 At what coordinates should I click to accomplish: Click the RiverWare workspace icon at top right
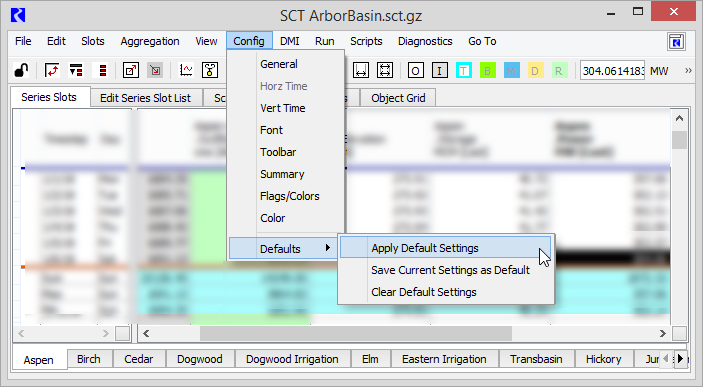coord(676,42)
